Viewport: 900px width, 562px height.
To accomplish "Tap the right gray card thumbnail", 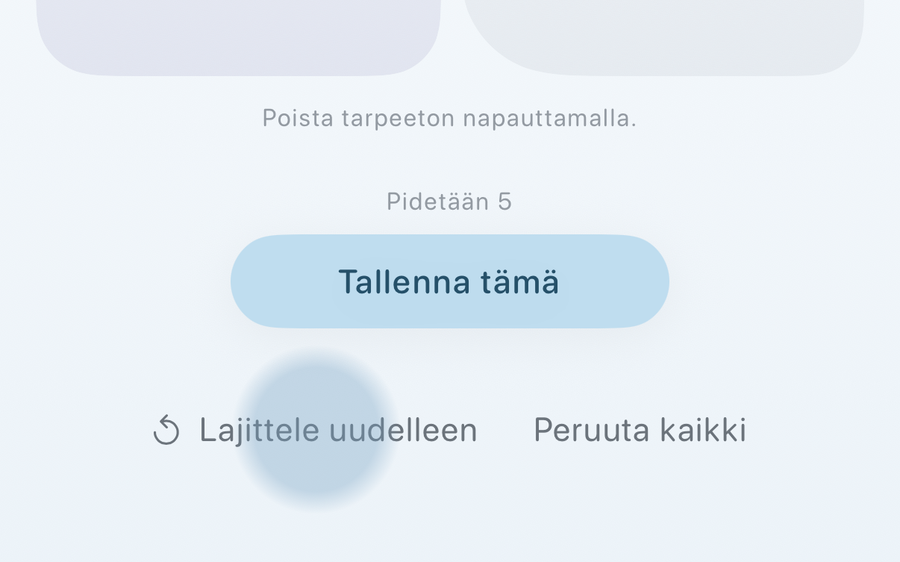I will [x=663, y=37].
